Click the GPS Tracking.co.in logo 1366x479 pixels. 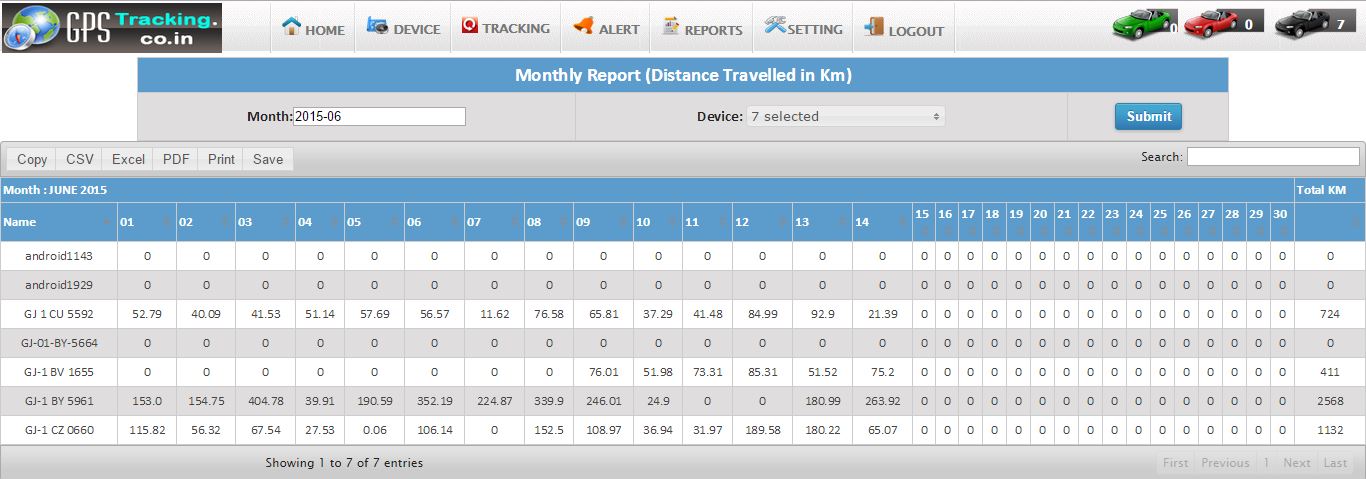coord(112,27)
